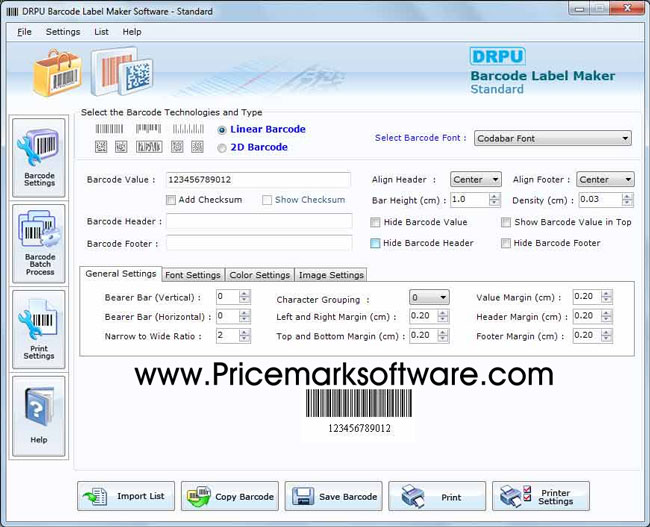Click the DRPU logo
This screenshot has width=650, height=527.
point(497,56)
